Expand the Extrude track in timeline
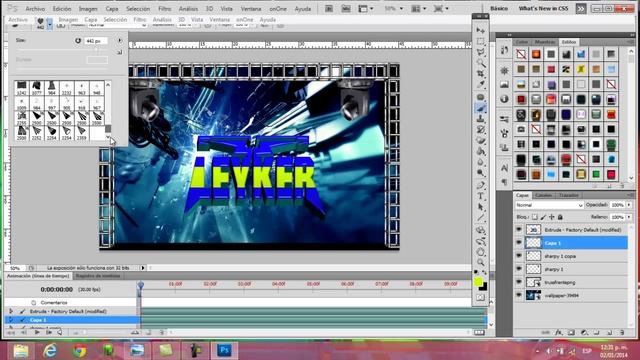Image resolution: width=640 pixels, height=360 pixels. 11,311
